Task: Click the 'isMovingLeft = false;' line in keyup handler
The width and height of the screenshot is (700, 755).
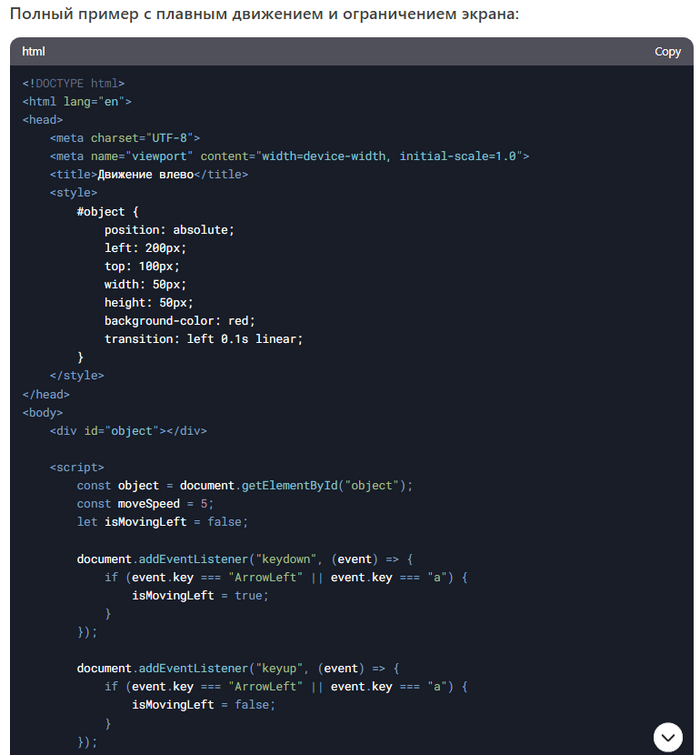Action: [204, 705]
